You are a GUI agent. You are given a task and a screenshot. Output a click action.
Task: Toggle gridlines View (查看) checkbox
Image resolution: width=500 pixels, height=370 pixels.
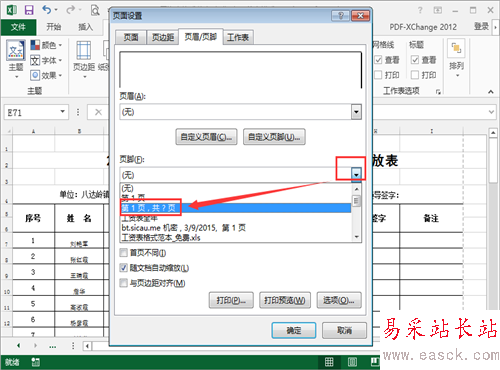[x=378, y=60]
